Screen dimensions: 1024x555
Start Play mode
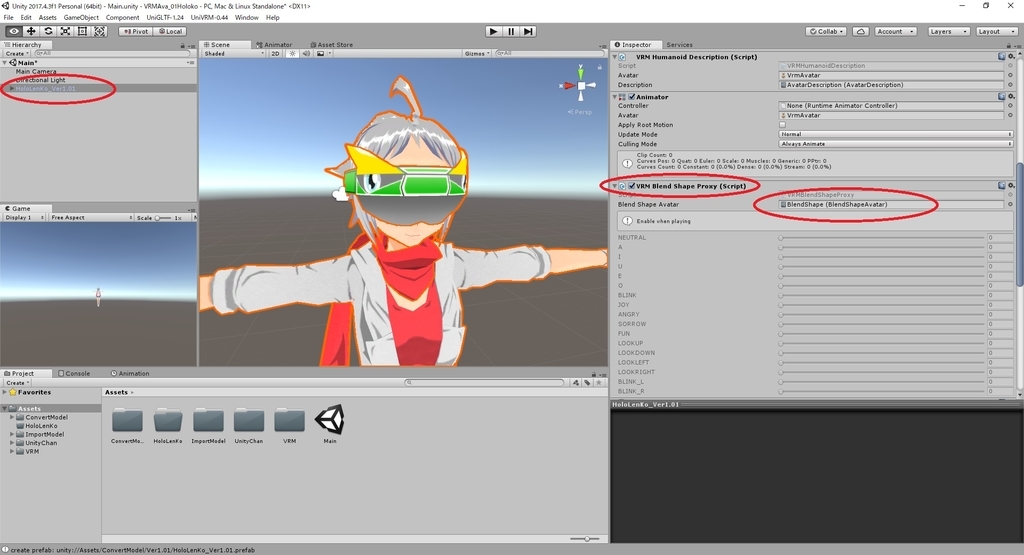click(494, 31)
